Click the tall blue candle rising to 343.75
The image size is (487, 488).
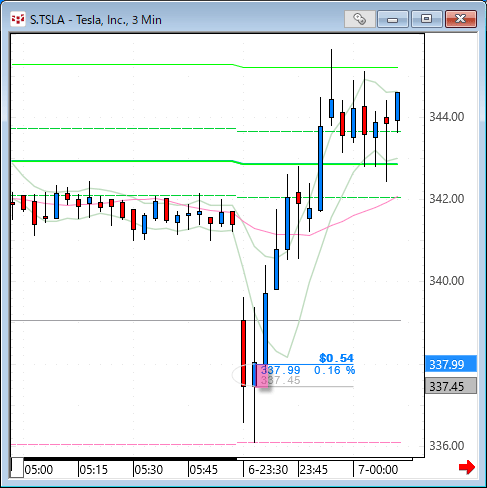(x=320, y=168)
